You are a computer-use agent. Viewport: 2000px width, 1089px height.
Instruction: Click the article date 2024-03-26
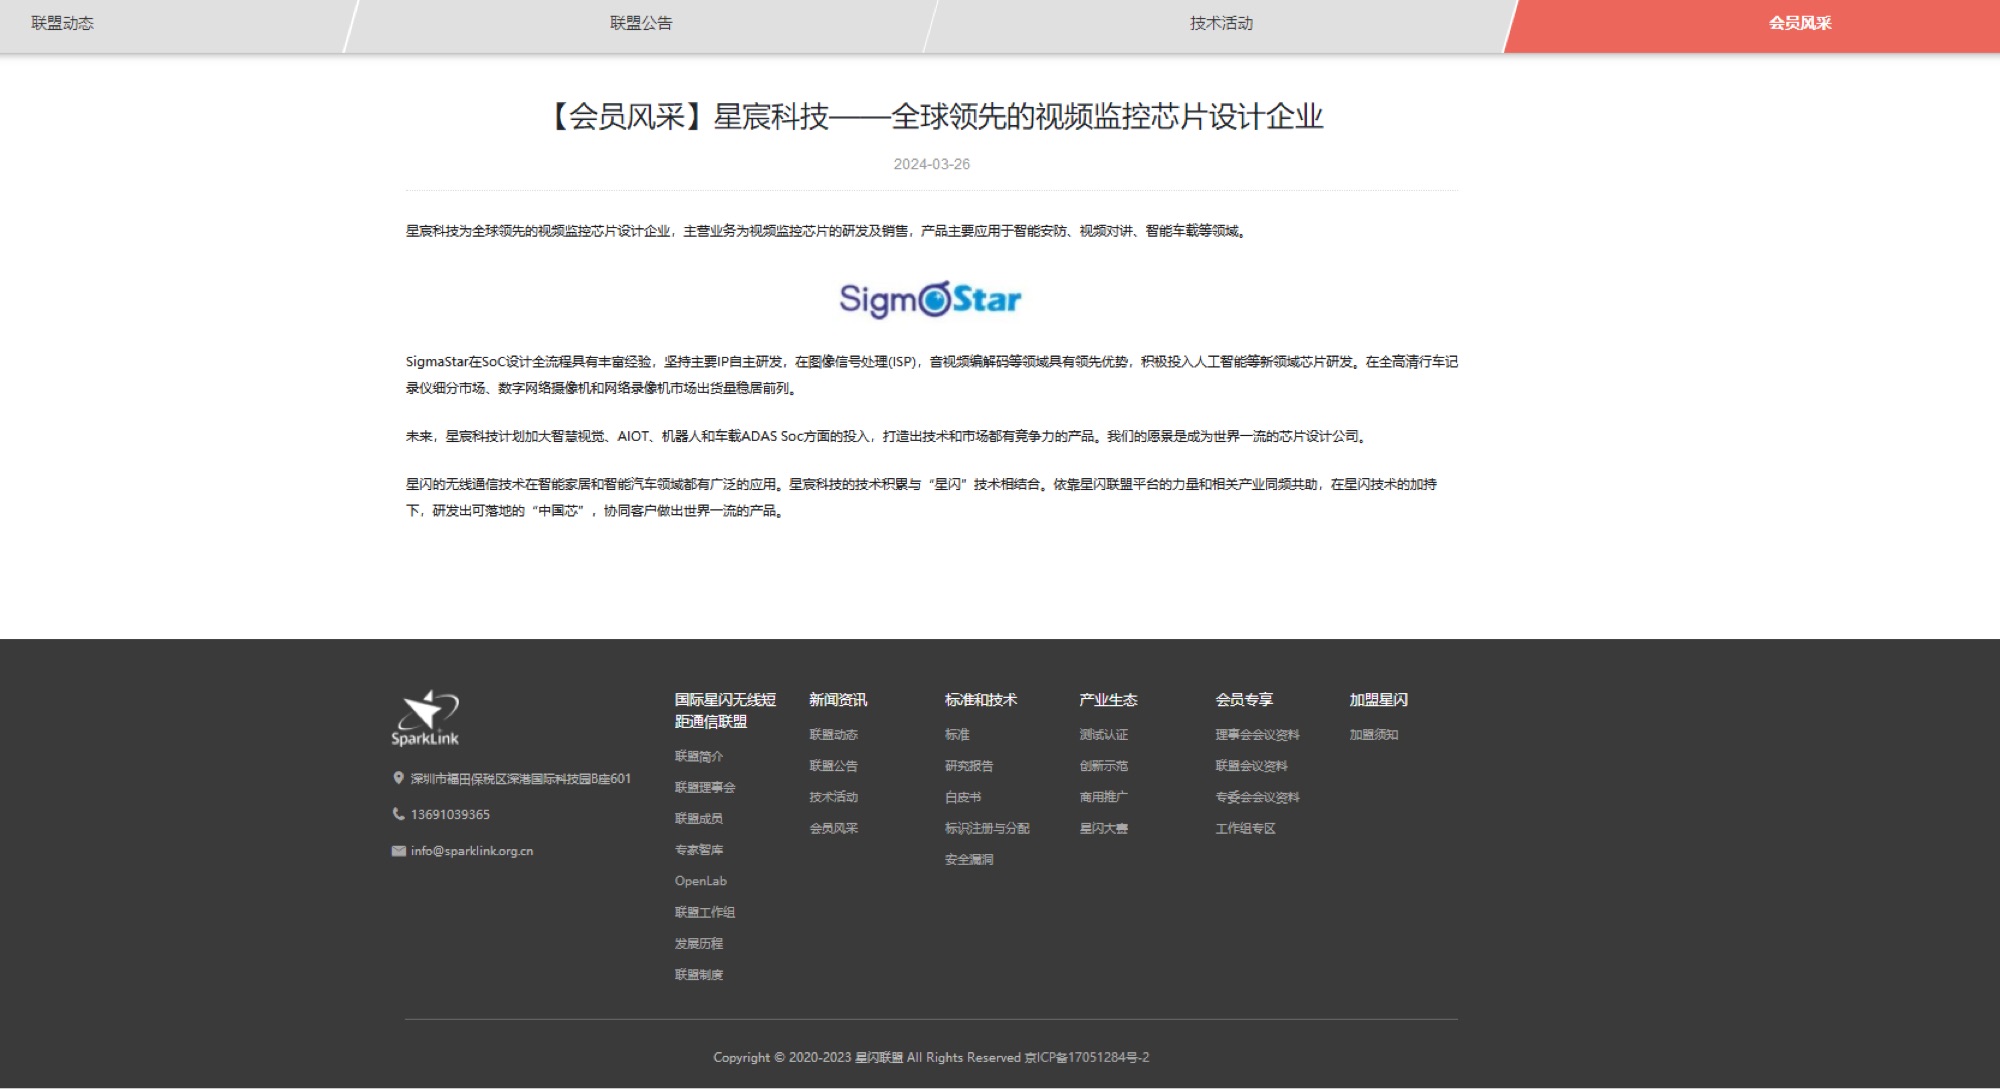click(x=931, y=164)
